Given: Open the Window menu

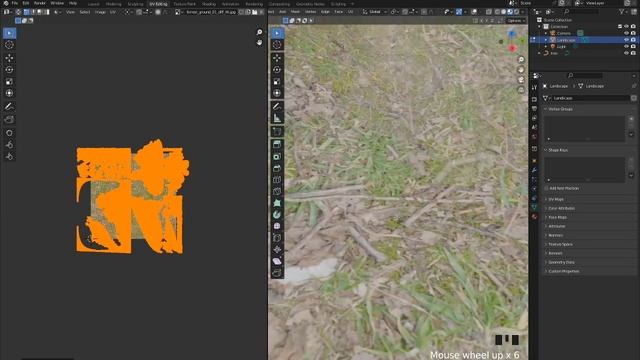Looking at the screenshot, I should point(57,3).
